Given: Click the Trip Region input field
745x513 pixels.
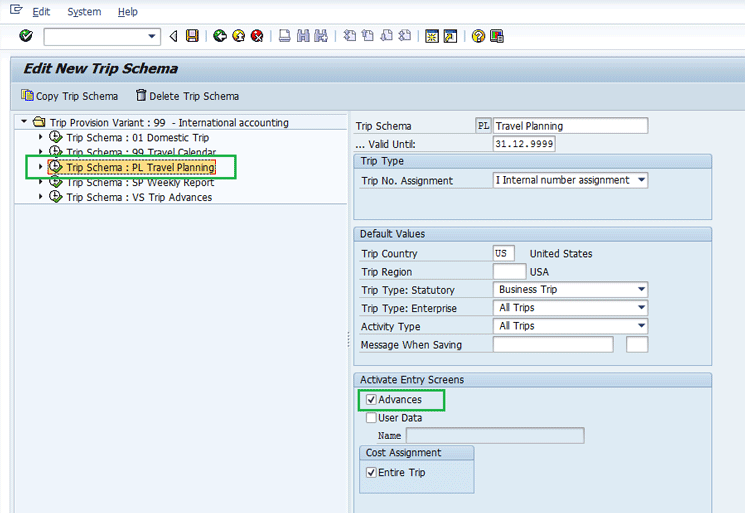Looking at the screenshot, I should [509, 271].
